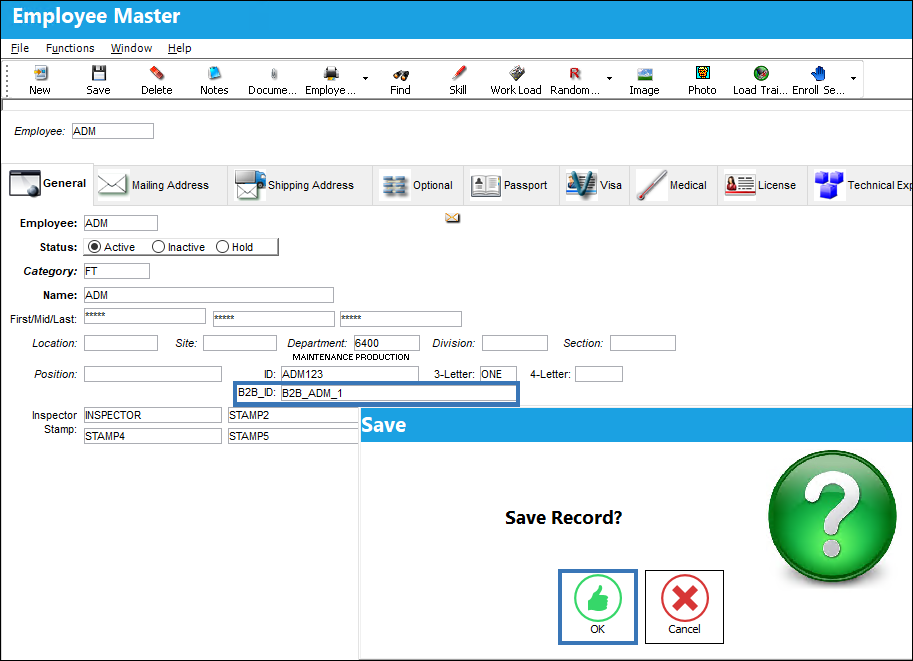Click the B2B_ID input field
The height and width of the screenshot is (661, 913).
point(399,393)
